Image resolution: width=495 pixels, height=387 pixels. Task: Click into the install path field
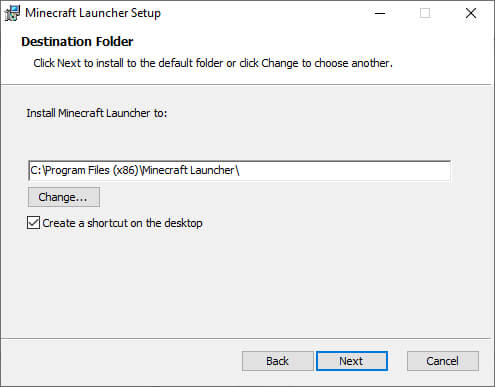click(239, 170)
